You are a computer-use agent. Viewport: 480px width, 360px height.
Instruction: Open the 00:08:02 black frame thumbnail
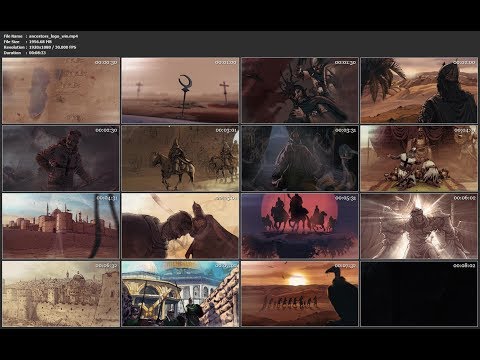pos(419,294)
